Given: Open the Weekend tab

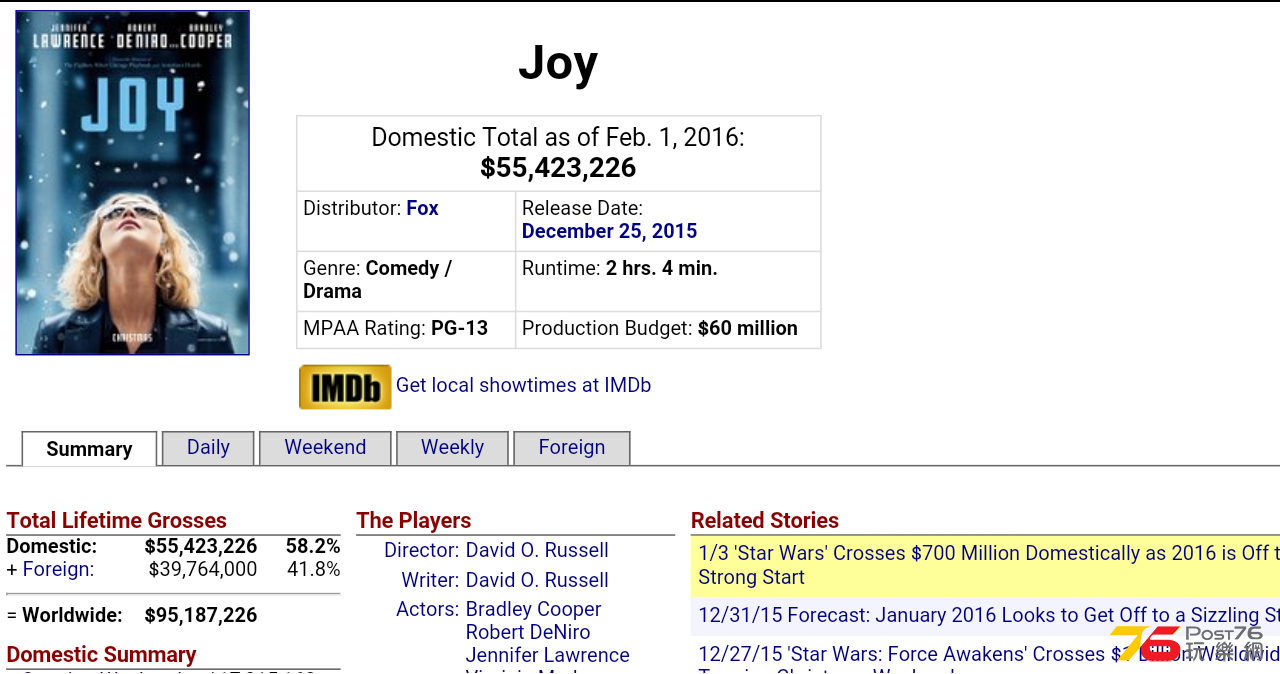Looking at the screenshot, I should point(325,447).
